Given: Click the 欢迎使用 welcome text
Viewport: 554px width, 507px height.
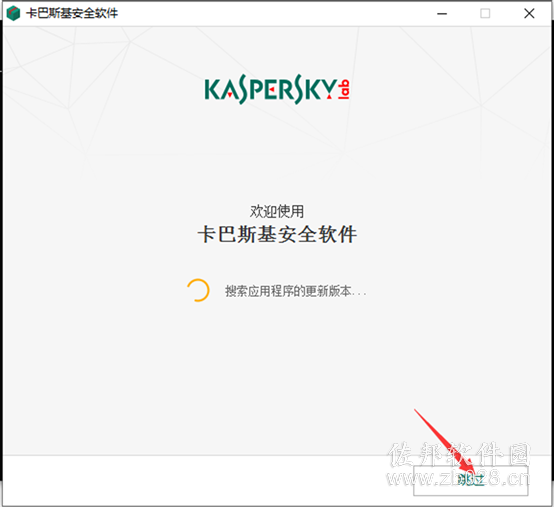Looking at the screenshot, I should [277, 211].
